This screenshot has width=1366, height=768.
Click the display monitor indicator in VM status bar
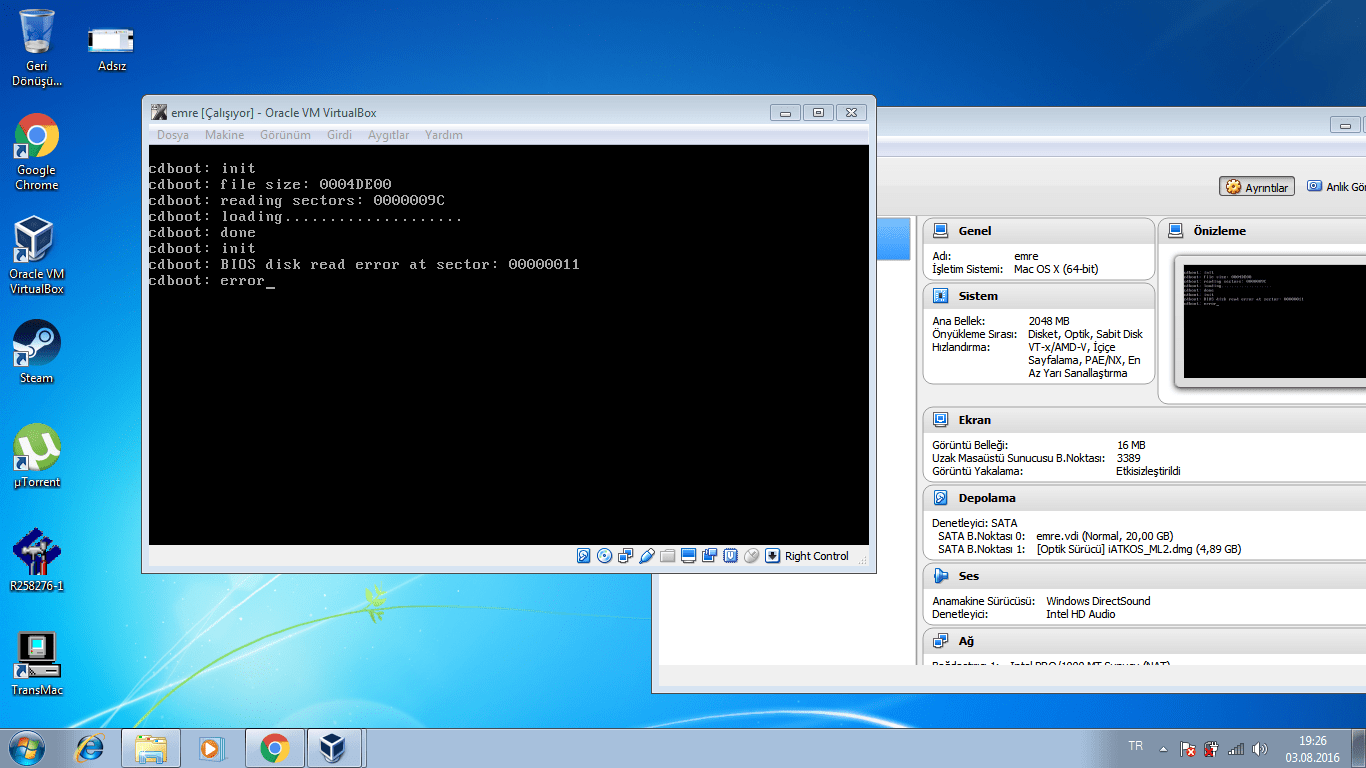[688, 556]
